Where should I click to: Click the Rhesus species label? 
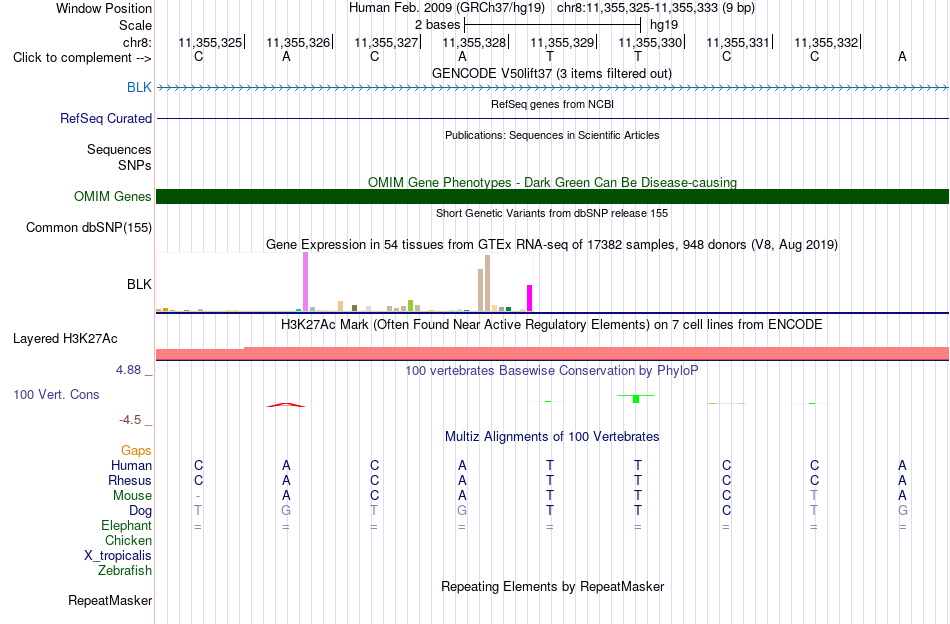130,480
